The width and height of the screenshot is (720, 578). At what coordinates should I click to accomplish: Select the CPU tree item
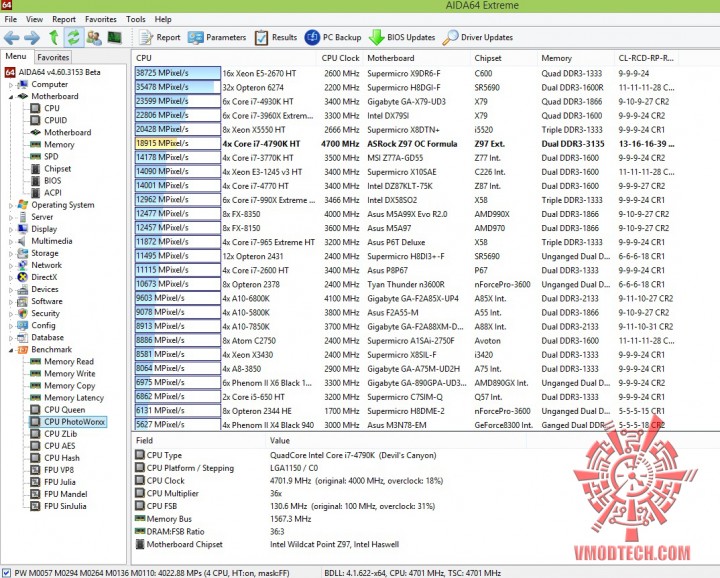45,108
